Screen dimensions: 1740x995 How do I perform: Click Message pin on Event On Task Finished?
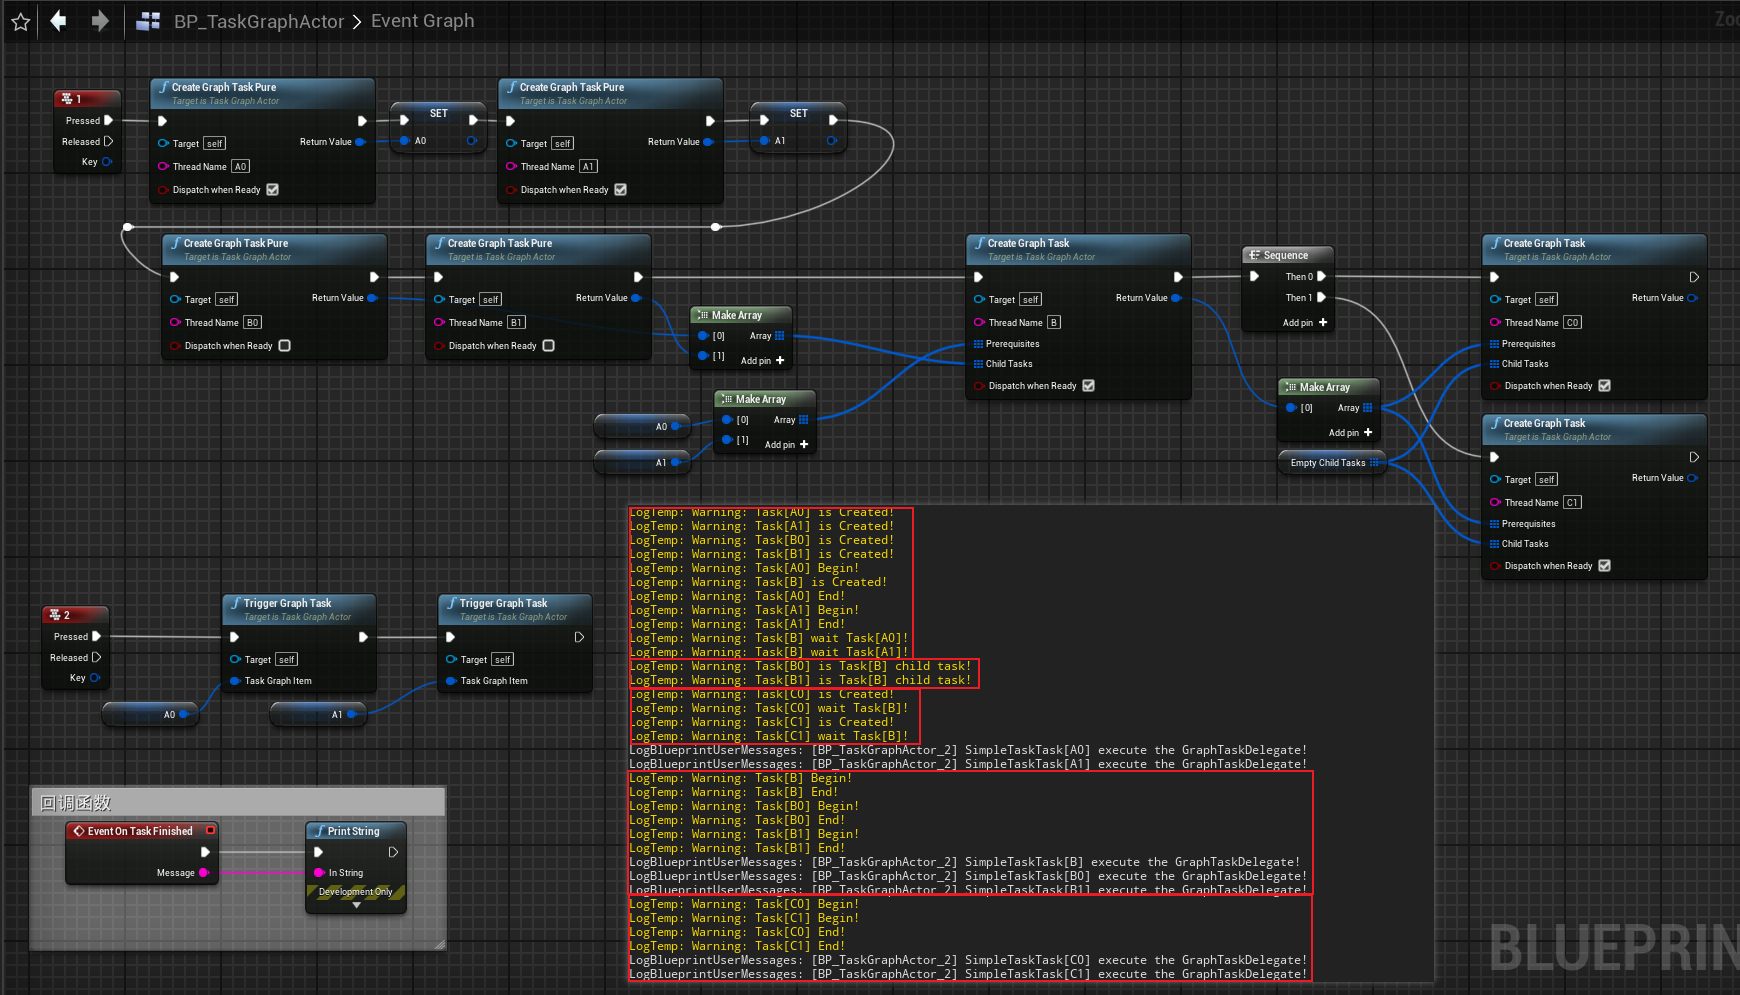pos(204,873)
